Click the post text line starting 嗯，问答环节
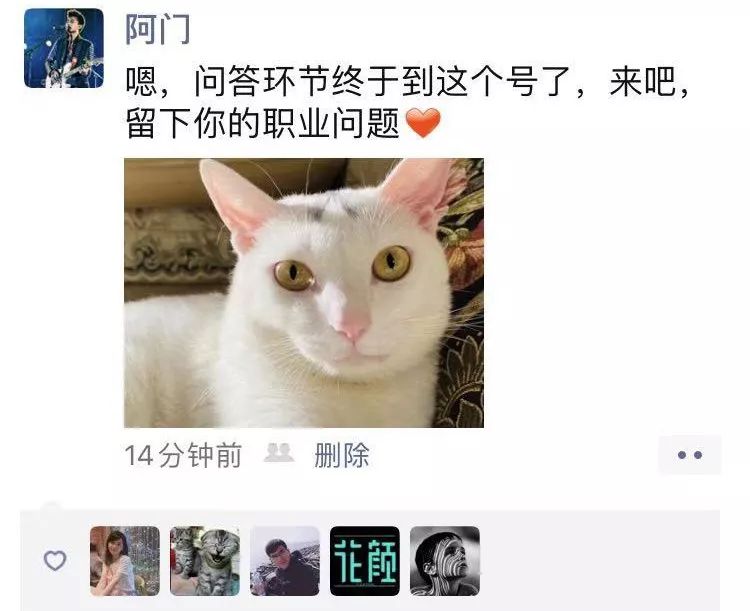Image resolution: width=750 pixels, height=611 pixels. 407,81
